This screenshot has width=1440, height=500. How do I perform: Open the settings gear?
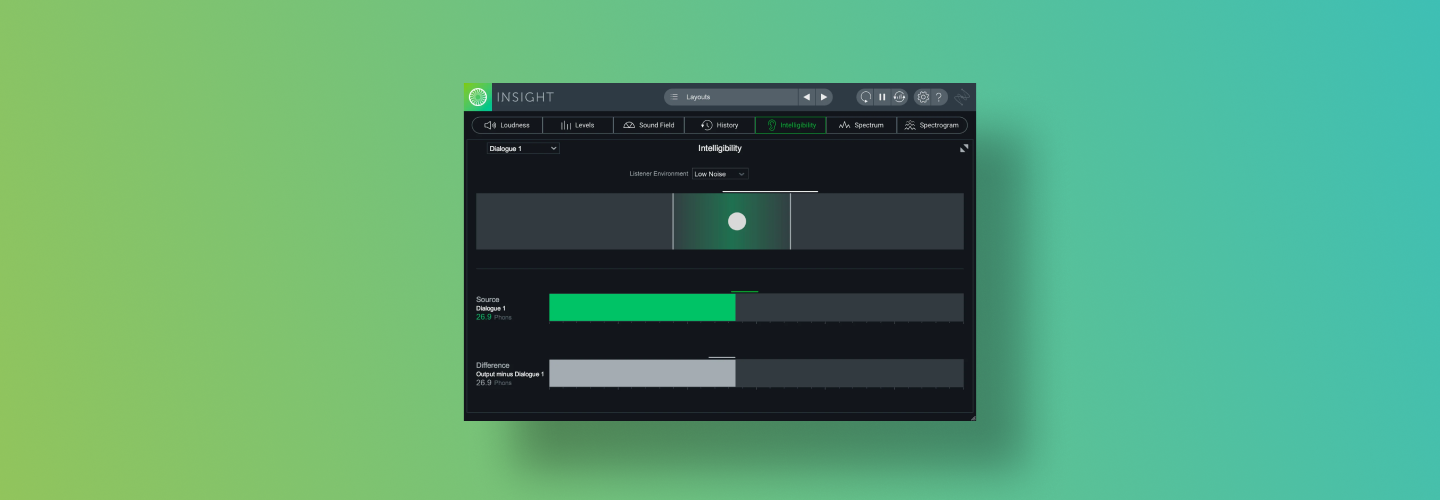(x=923, y=97)
